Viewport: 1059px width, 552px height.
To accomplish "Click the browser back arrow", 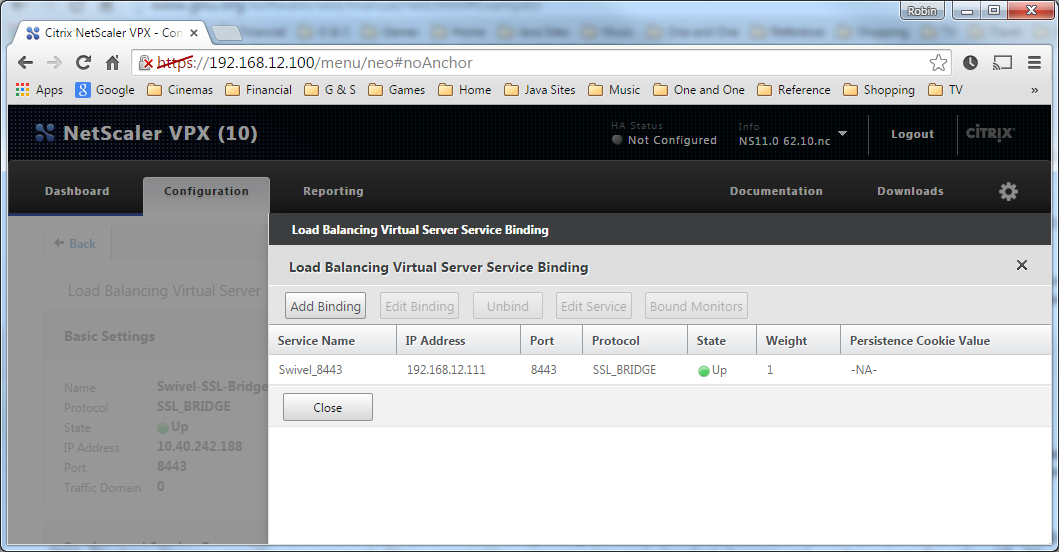I will (x=26, y=63).
